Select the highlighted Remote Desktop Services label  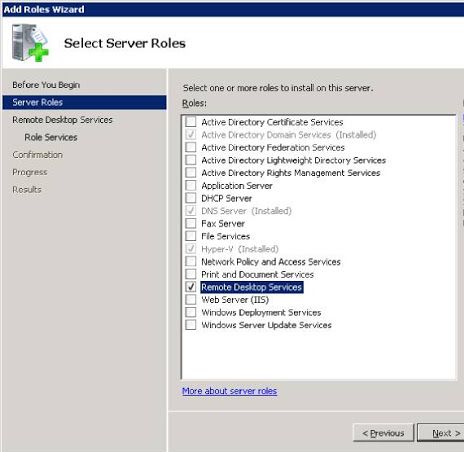click(x=252, y=287)
